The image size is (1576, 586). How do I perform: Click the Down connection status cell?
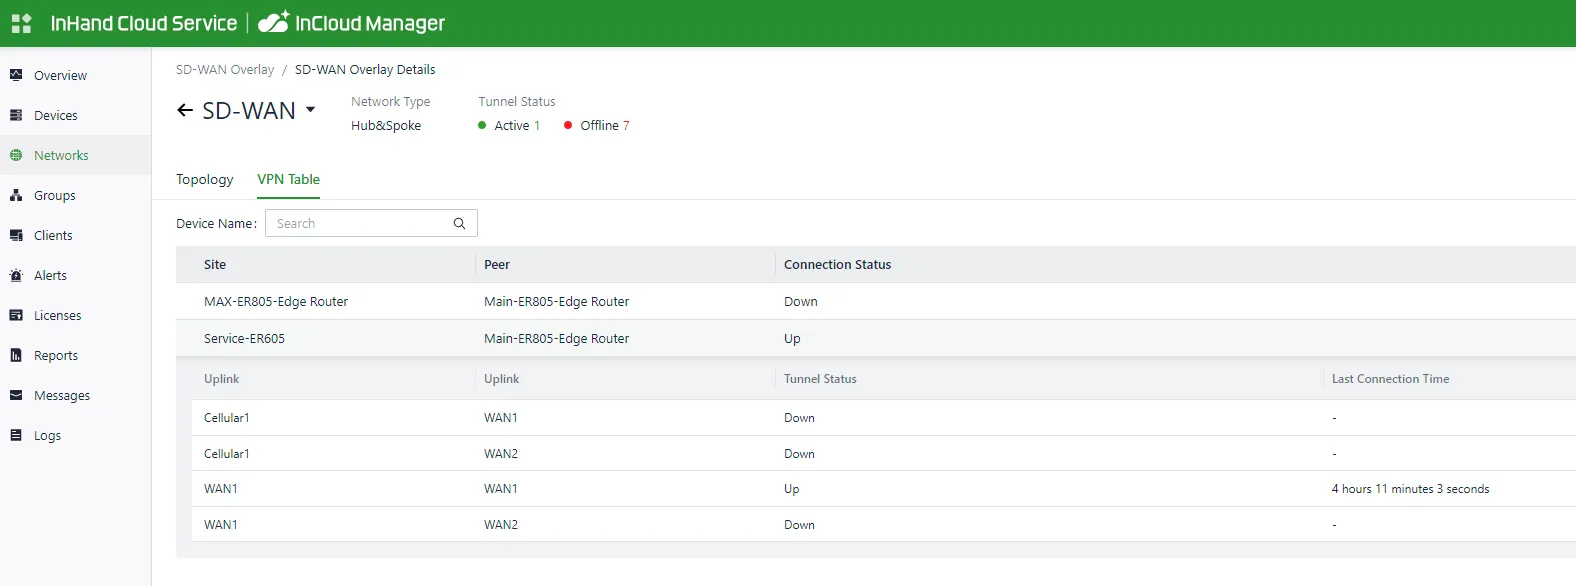coord(801,301)
